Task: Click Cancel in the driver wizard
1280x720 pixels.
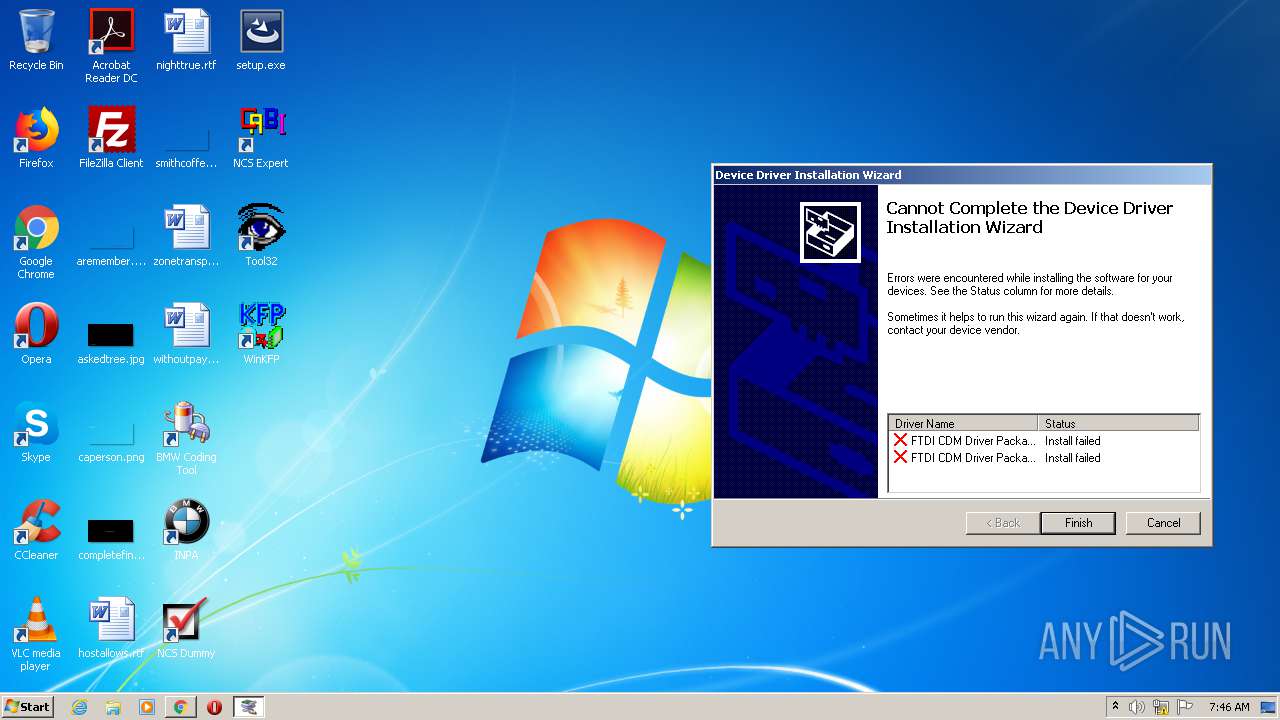Action: (1163, 523)
